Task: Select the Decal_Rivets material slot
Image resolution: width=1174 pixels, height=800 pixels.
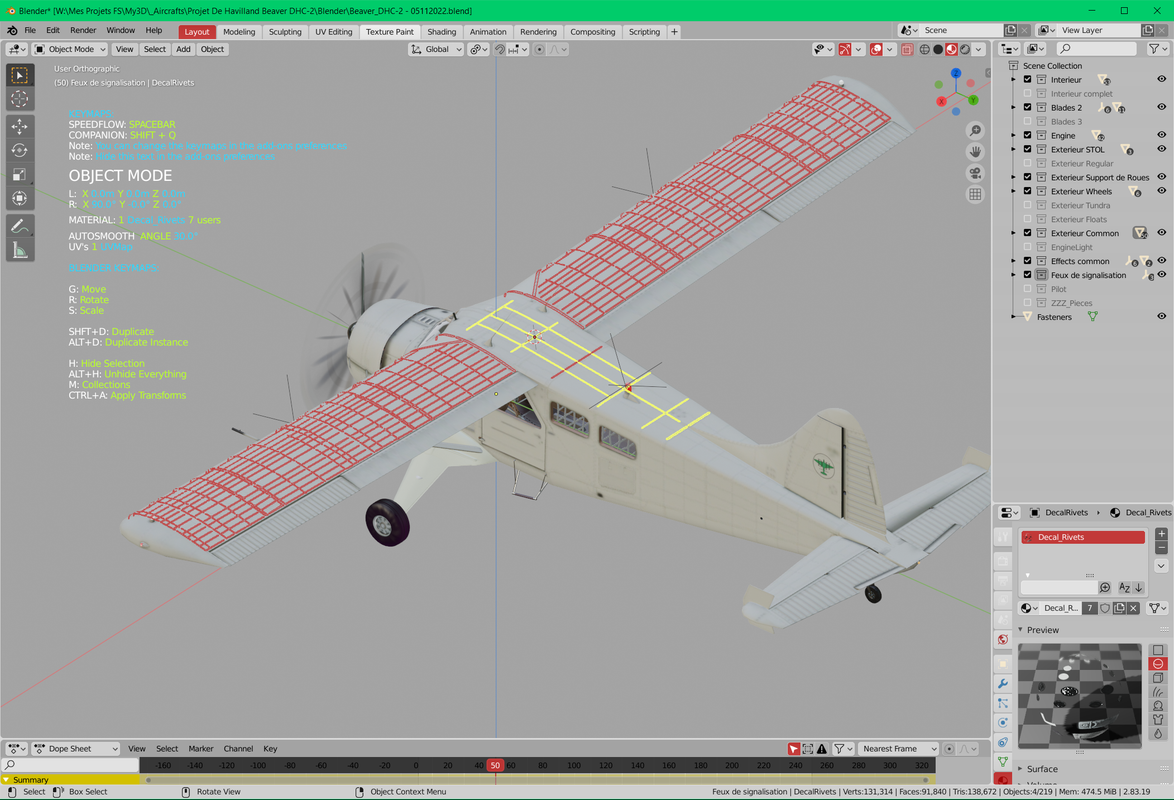Action: tap(1083, 537)
